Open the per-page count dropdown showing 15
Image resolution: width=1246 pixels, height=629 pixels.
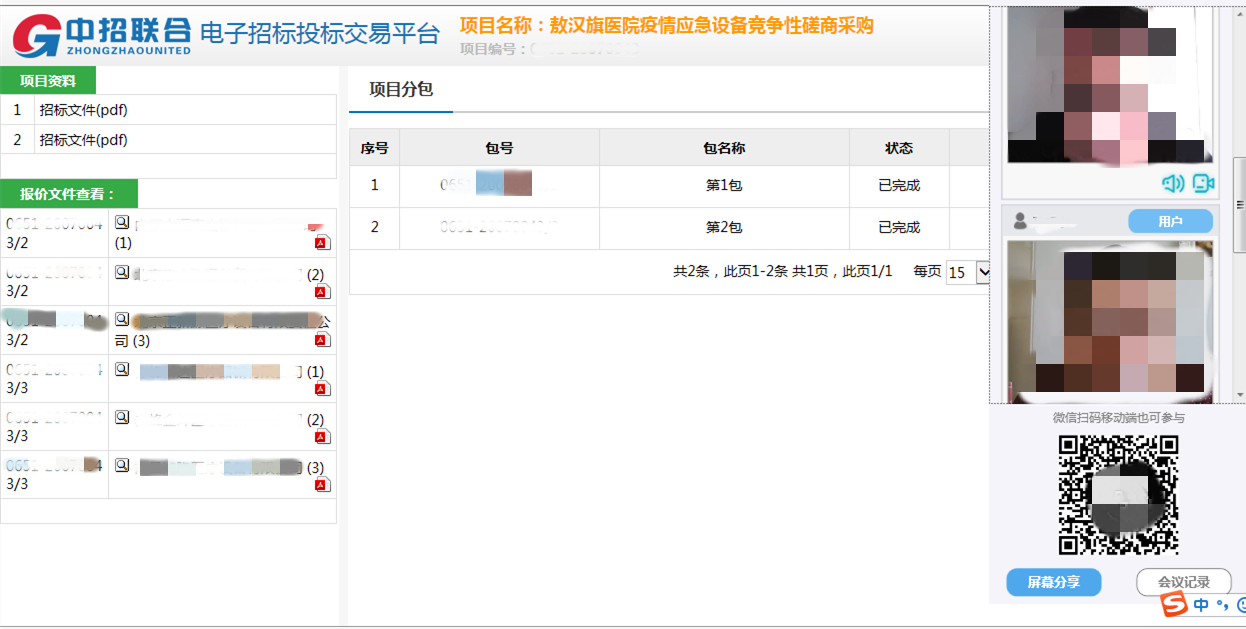(x=960, y=272)
